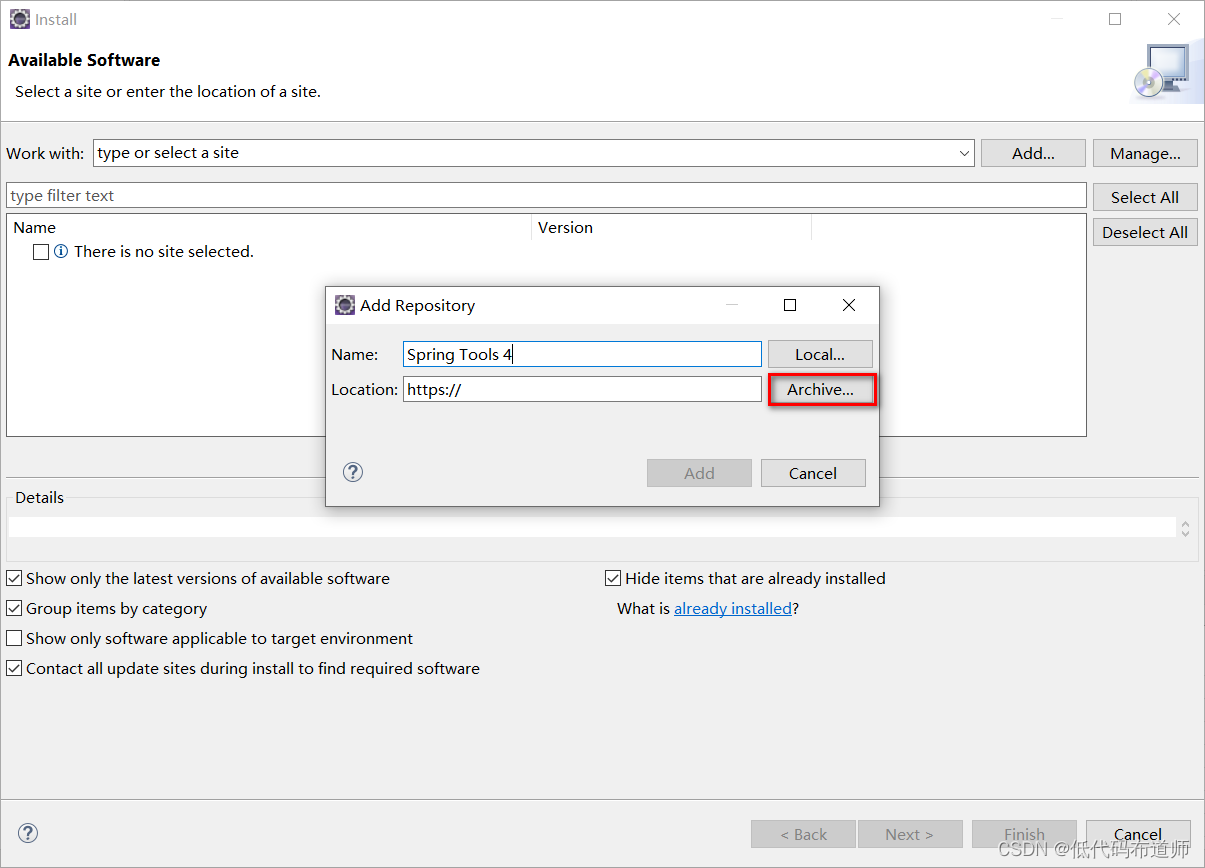
Task: Cancel the Add Repository dialog
Action: [813, 473]
